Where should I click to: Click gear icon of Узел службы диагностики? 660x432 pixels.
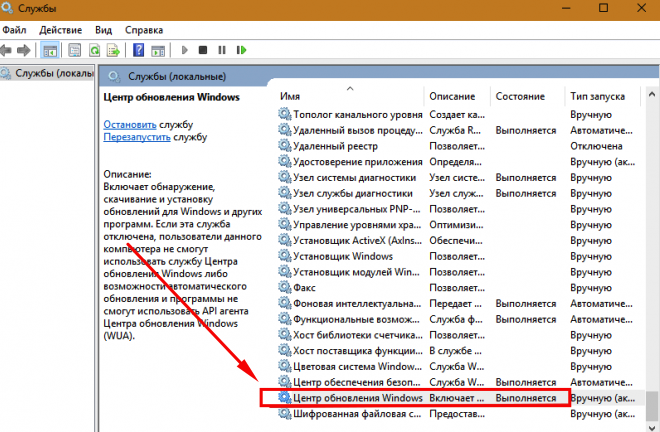click(x=285, y=193)
